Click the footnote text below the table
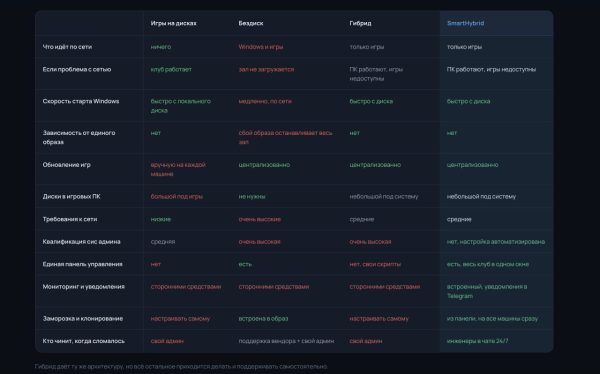 pyautogui.click(x=181, y=366)
